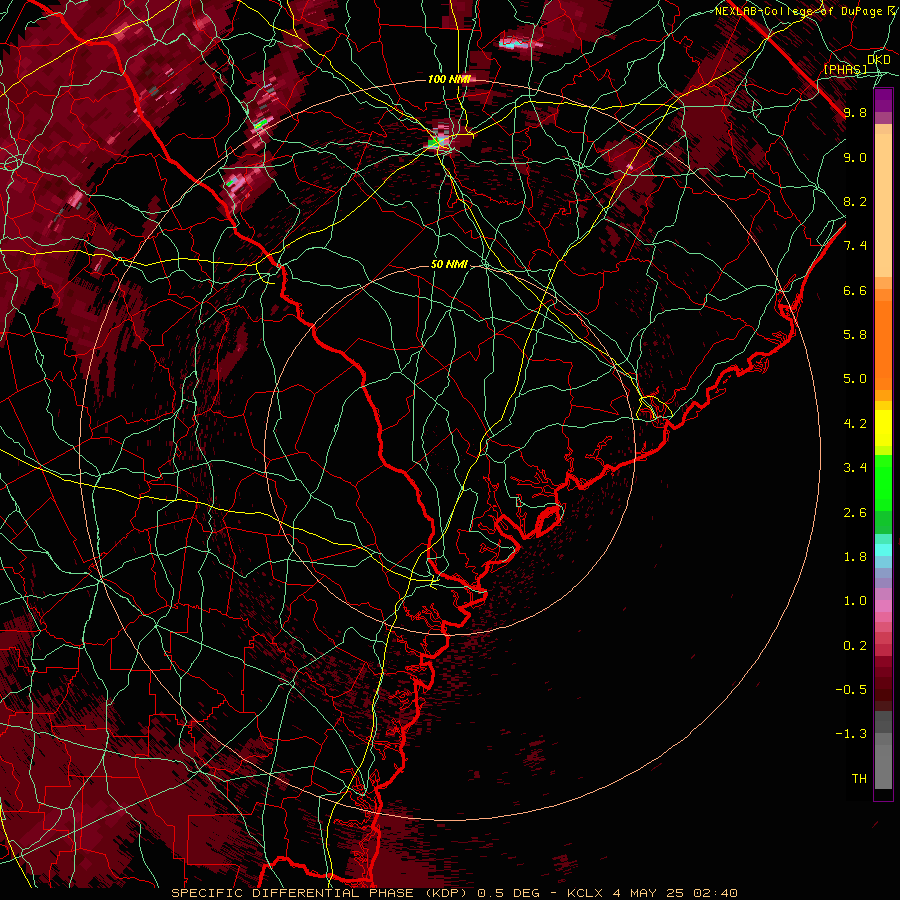The height and width of the screenshot is (900, 900).
Task: Select the orange color bar segment
Action: click(883, 344)
